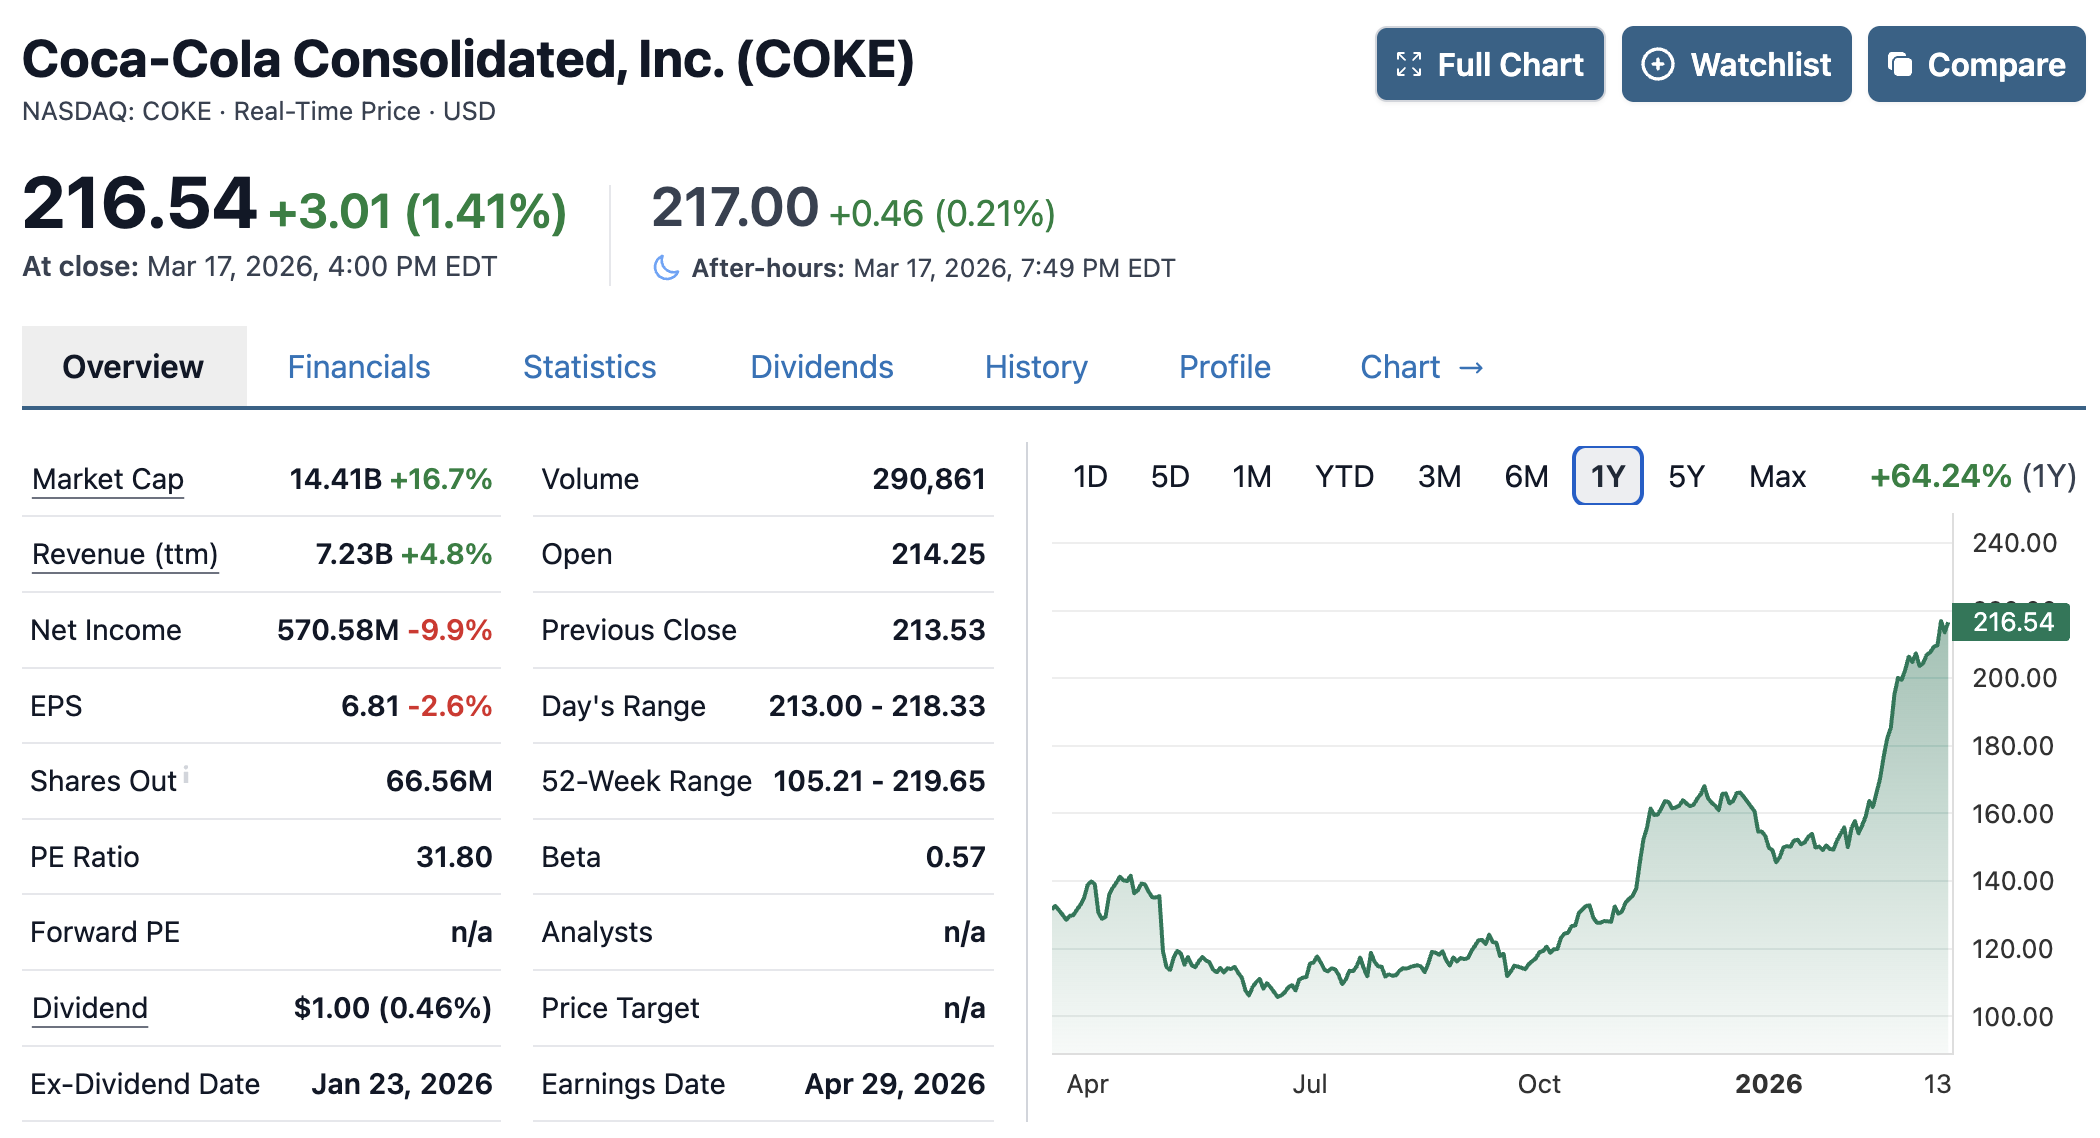Click the Watchlist plus-circle icon
This screenshot has width=2100, height=1138.
(x=1657, y=65)
